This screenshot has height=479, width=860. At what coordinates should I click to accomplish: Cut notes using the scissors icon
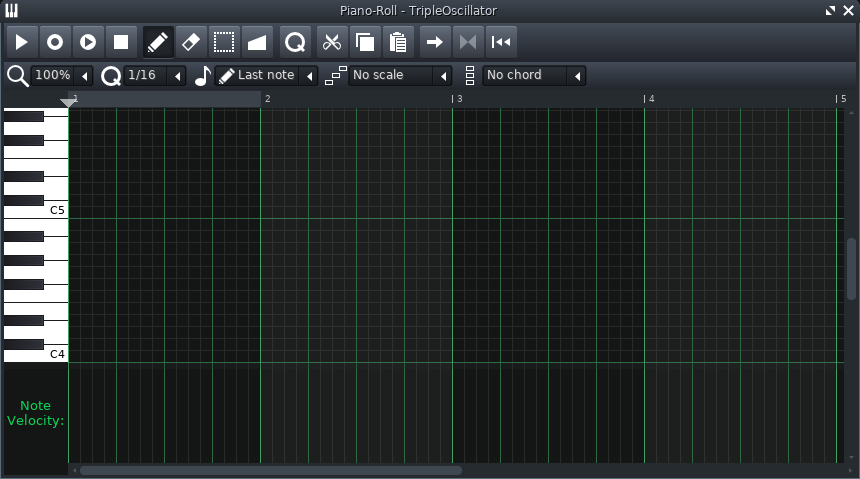[332, 42]
